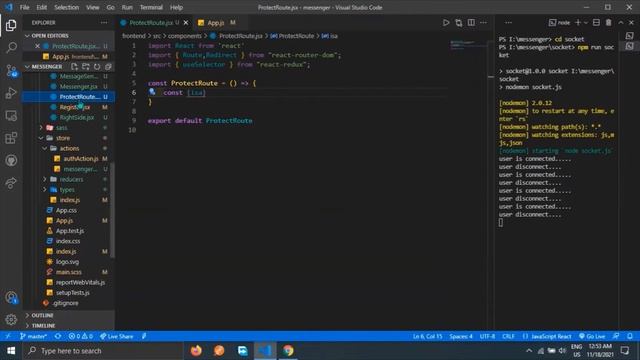The image size is (640, 360).
Task: Open terminal launch profile dropdown arrow
Action: pos(586,22)
